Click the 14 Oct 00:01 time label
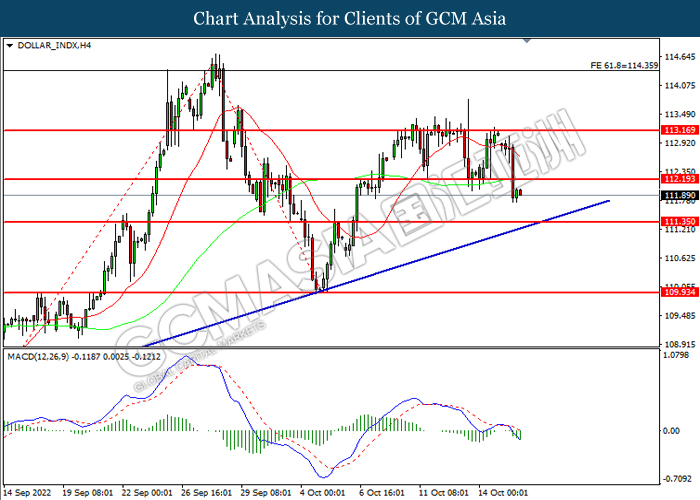The height and width of the screenshot is (500, 700). pos(504,493)
